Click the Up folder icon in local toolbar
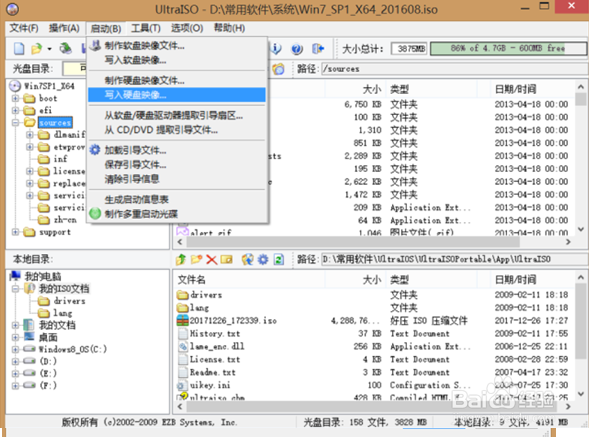589x439 pixels. click(181, 259)
